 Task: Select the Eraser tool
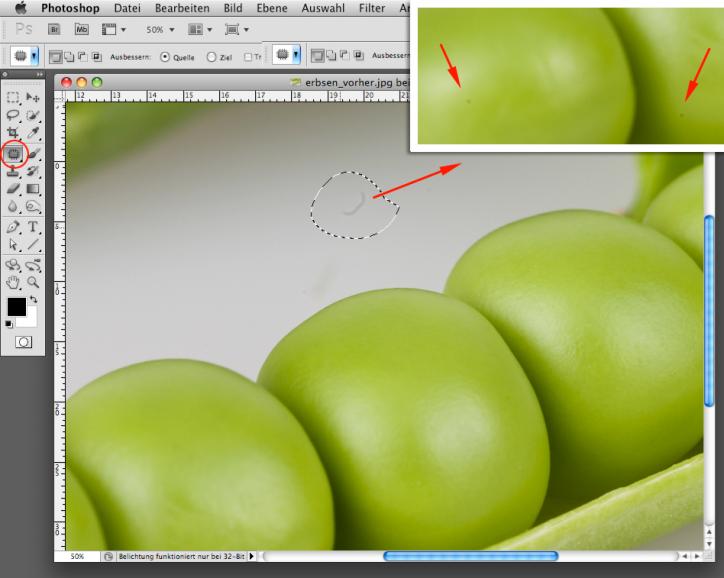click(x=13, y=189)
